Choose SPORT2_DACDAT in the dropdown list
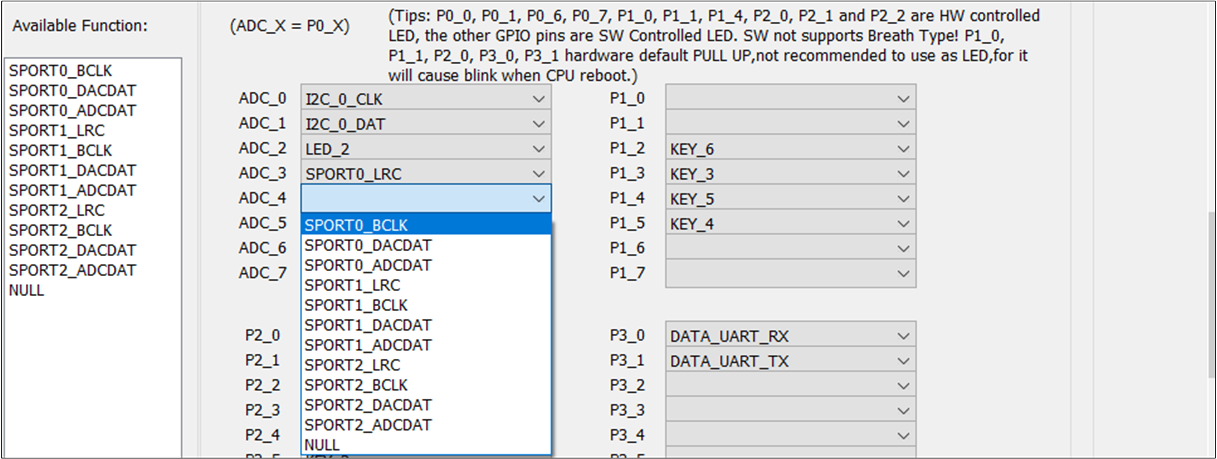1217x459 pixels. (426, 405)
